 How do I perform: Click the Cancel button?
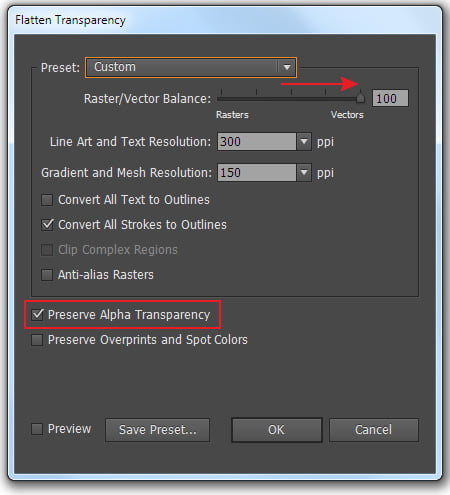coord(374,430)
